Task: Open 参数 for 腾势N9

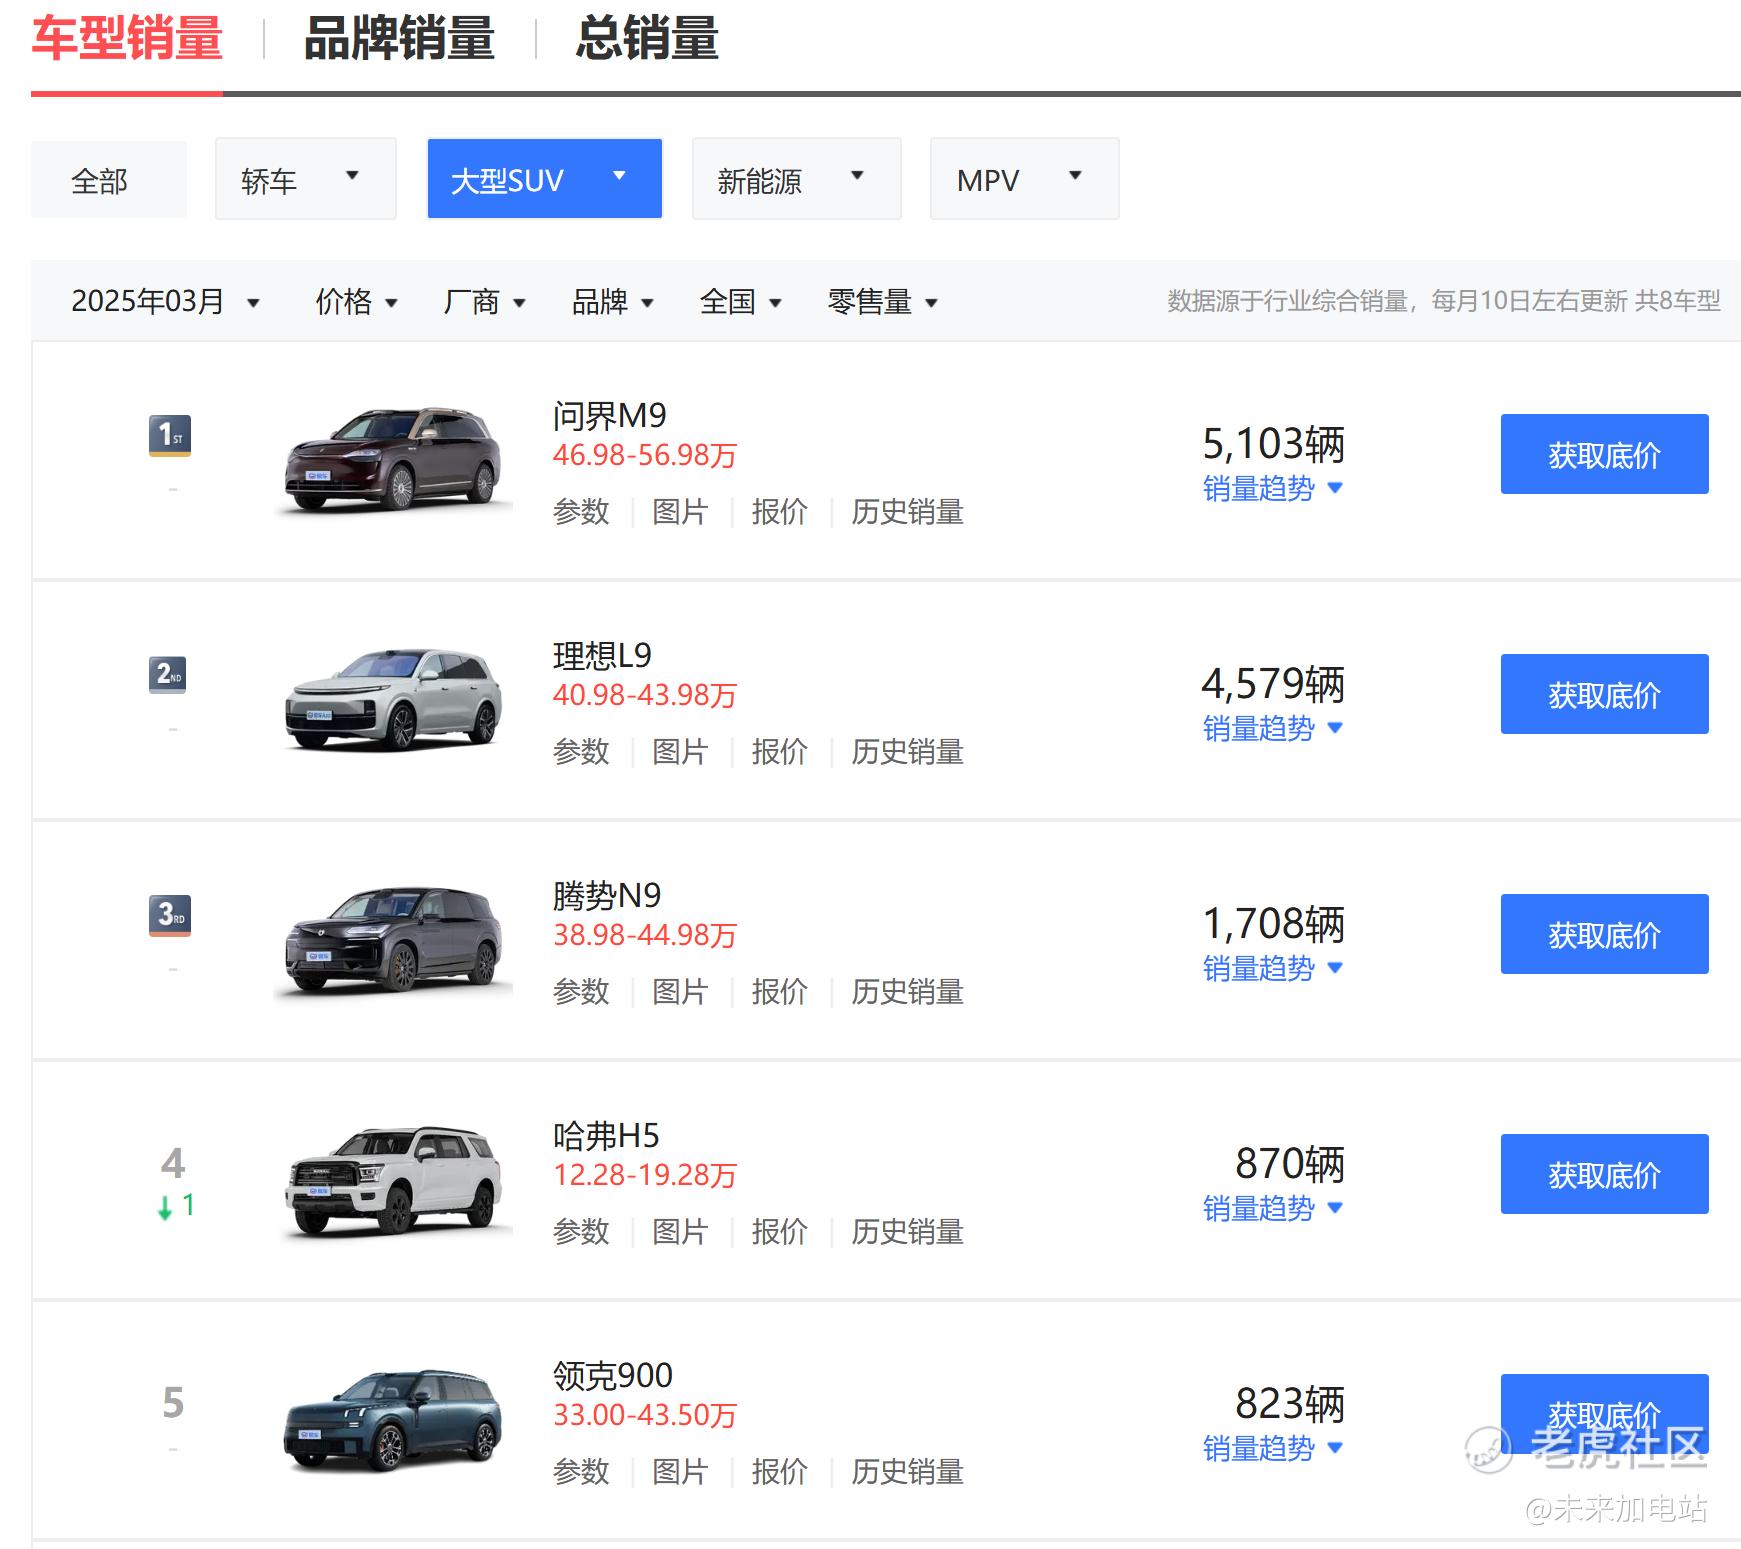Action: pos(581,992)
